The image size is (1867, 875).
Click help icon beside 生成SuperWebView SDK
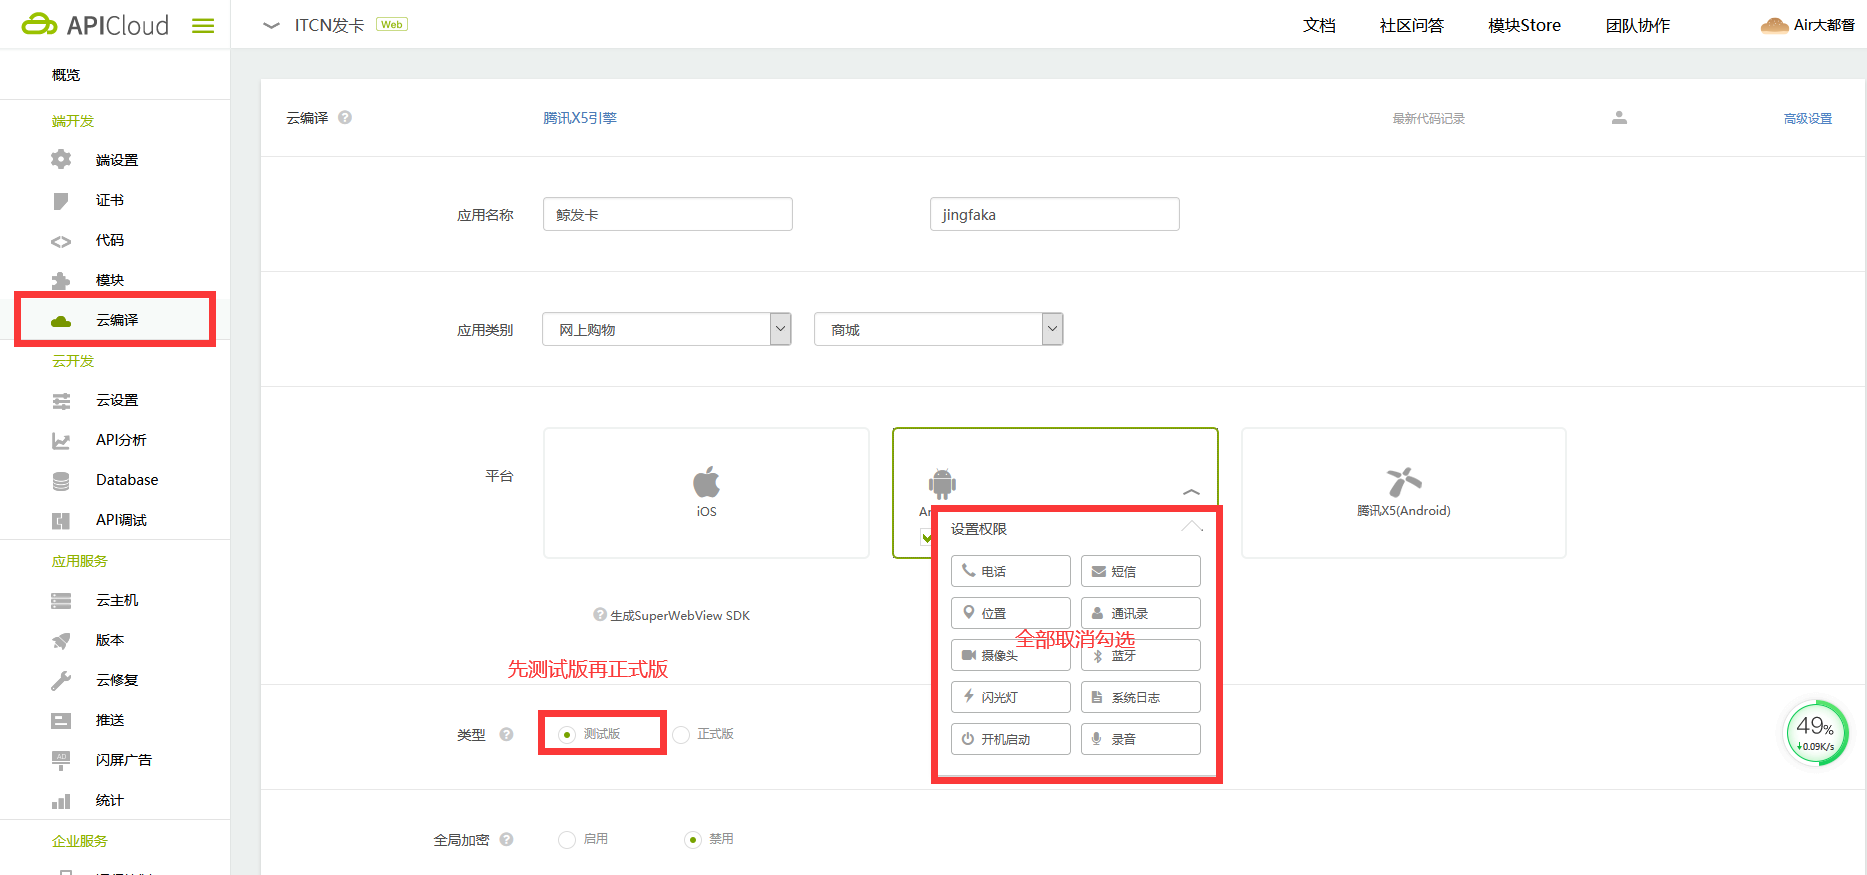(600, 615)
